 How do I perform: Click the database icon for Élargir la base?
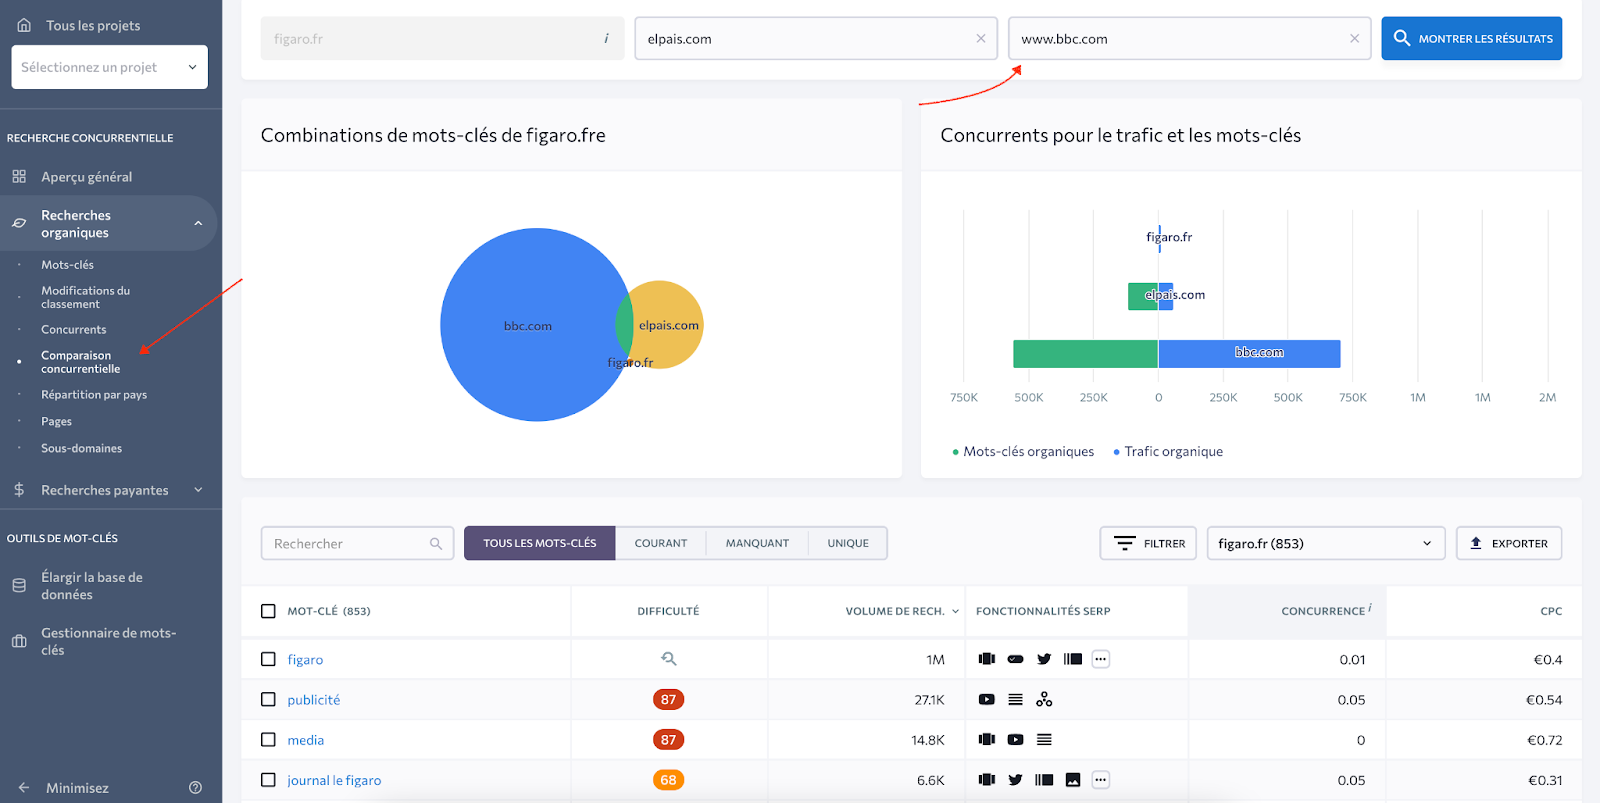(x=19, y=585)
